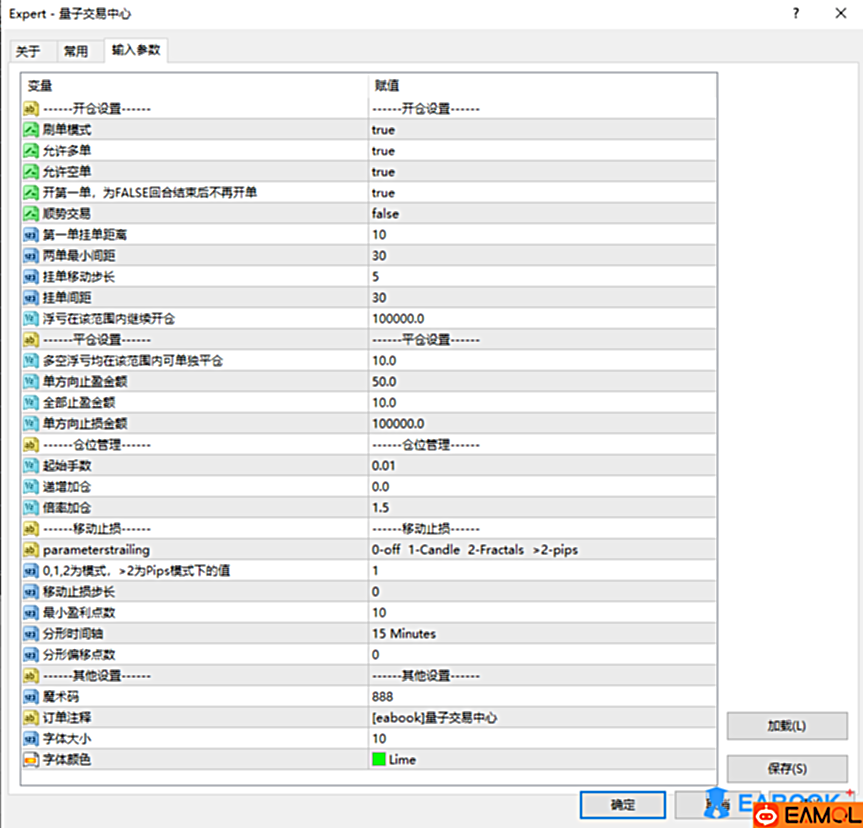
Task: Click the icon beside 起始手数 row
Action: point(31,465)
